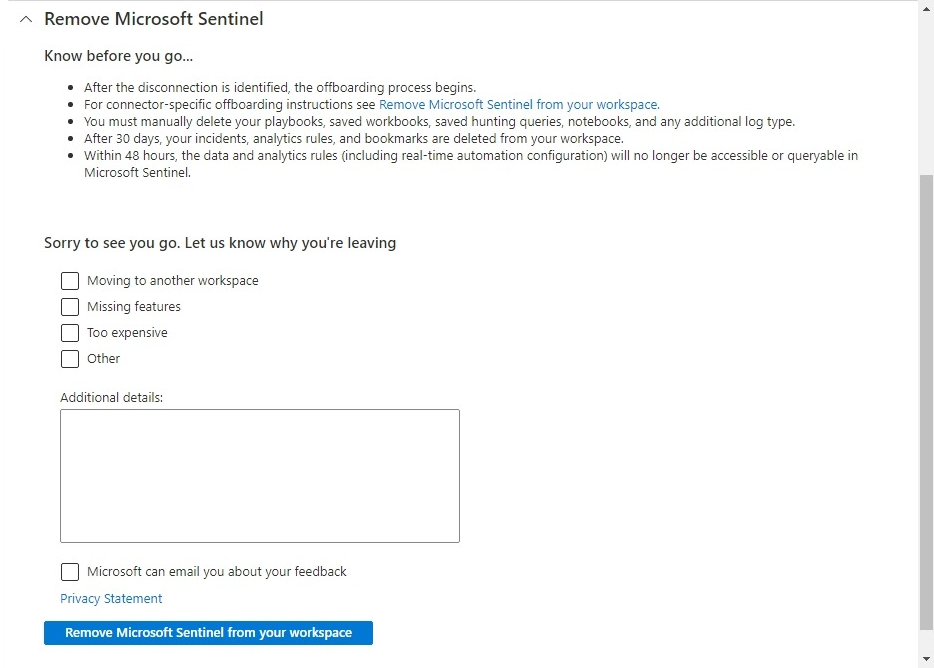Screen dimensions: 934x668
Task: Click the "Sorry to see you go" subheading
Action: pyautogui.click(x=219, y=242)
